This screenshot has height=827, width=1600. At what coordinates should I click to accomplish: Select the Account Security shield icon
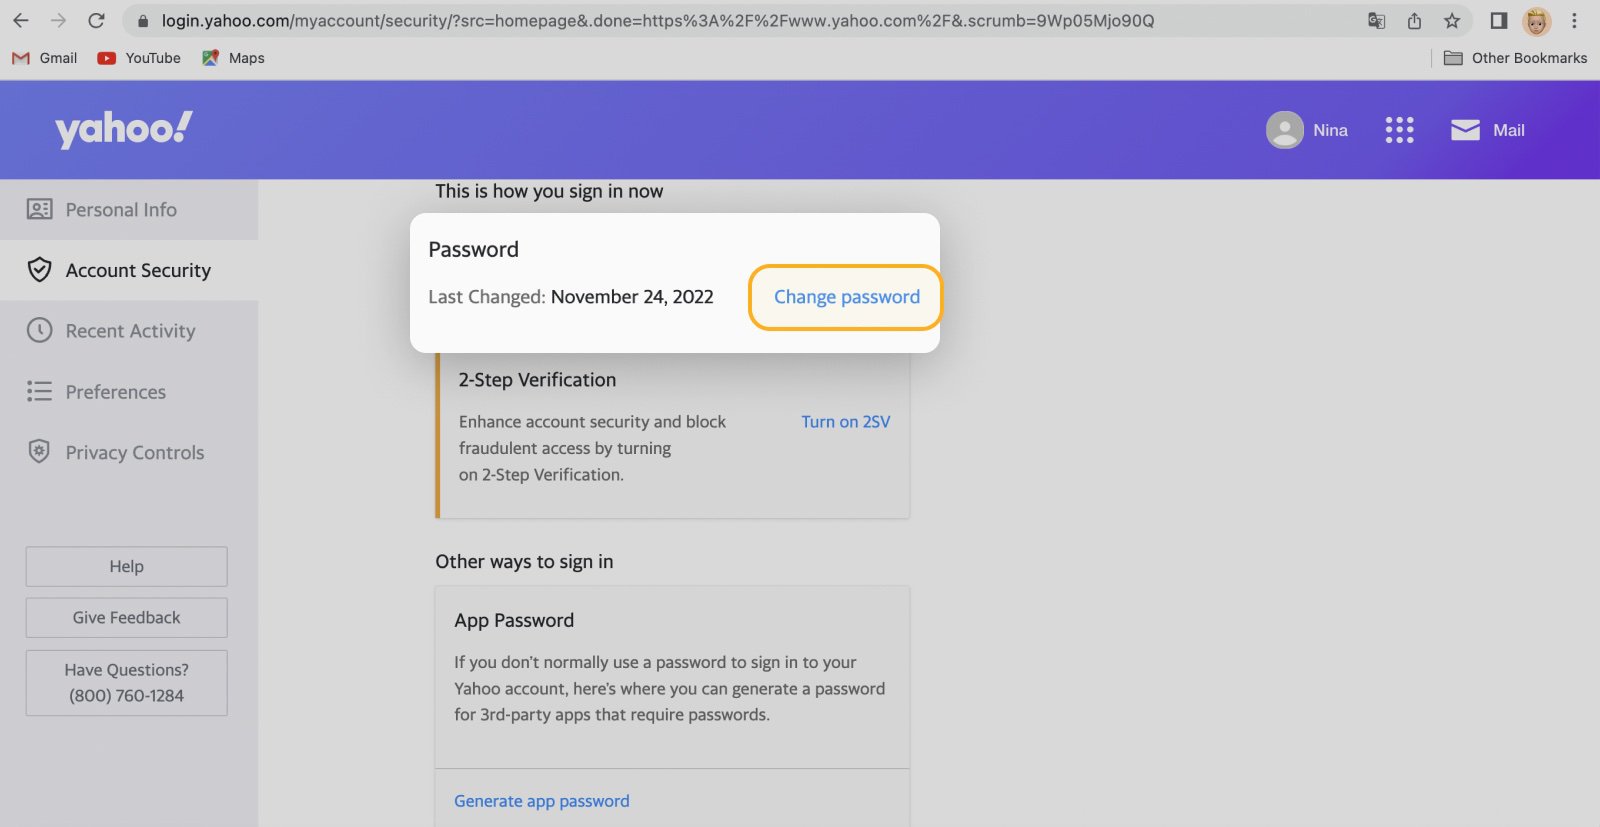tap(38, 269)
